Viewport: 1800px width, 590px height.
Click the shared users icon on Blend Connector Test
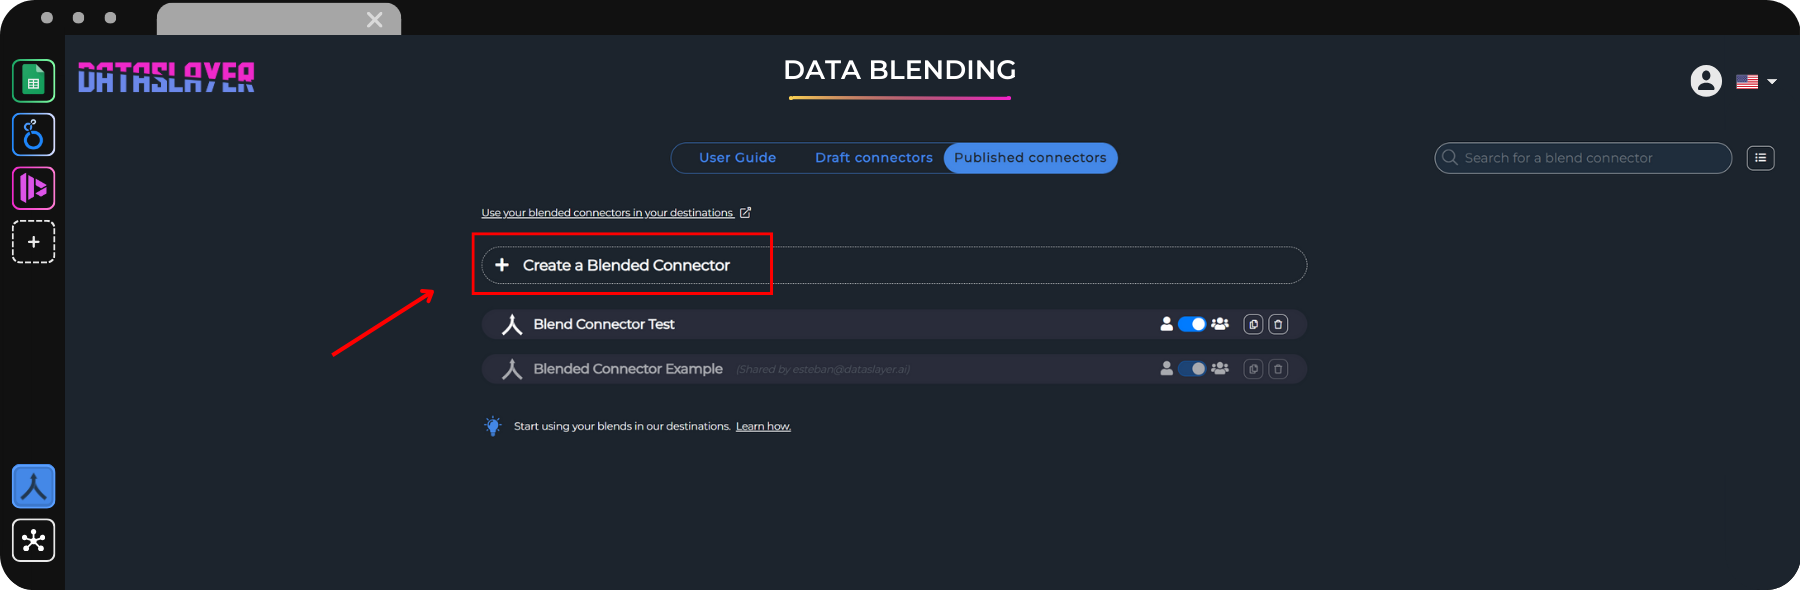[x=1220, y=324]
